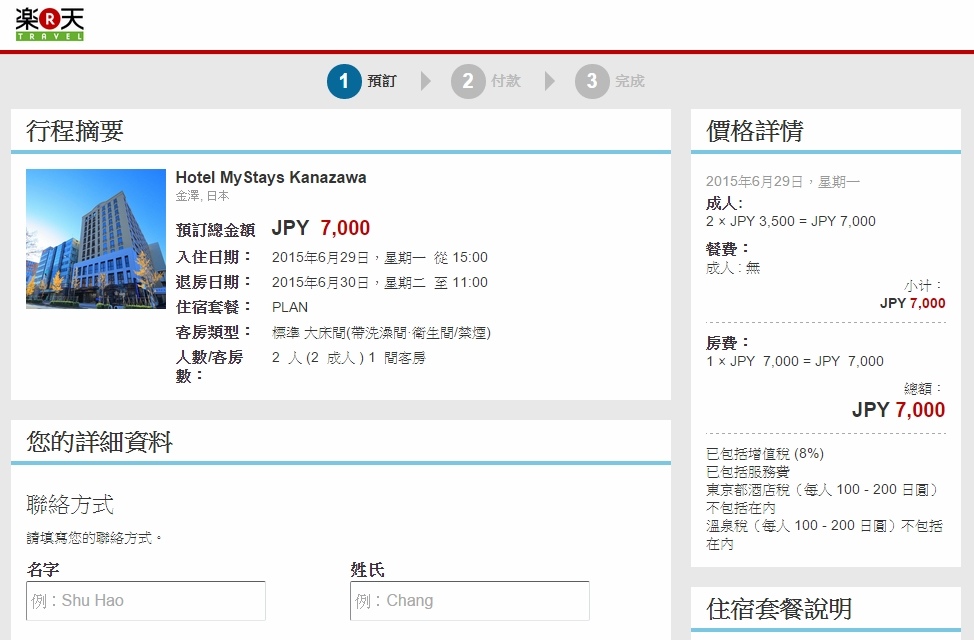The image size is (974, 640).
Task: Click the PLAN package value
Action: pyautogui.click(x=289, y=307)
